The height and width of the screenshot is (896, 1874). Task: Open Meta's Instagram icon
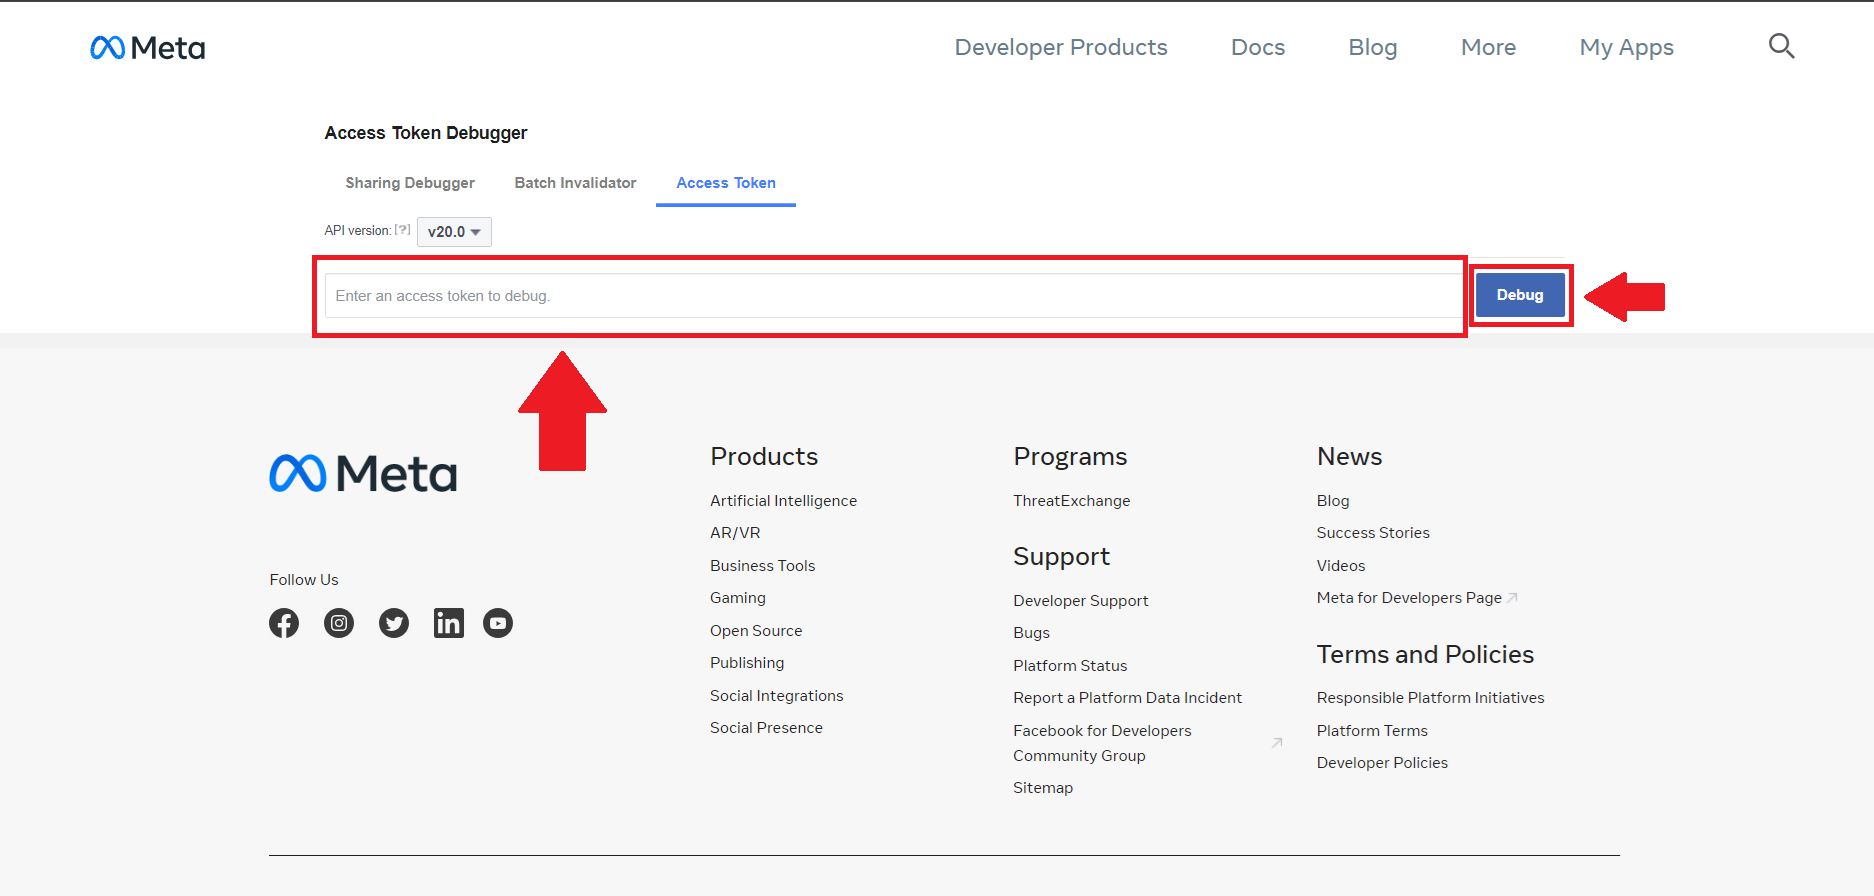[339, 623]
